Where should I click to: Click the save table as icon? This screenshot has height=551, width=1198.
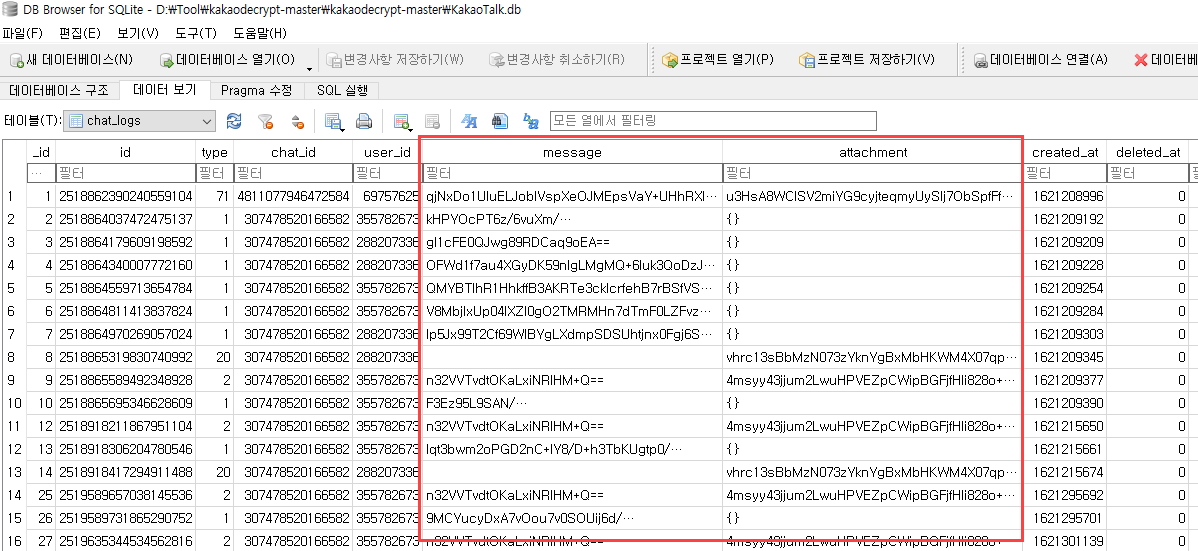333,121
